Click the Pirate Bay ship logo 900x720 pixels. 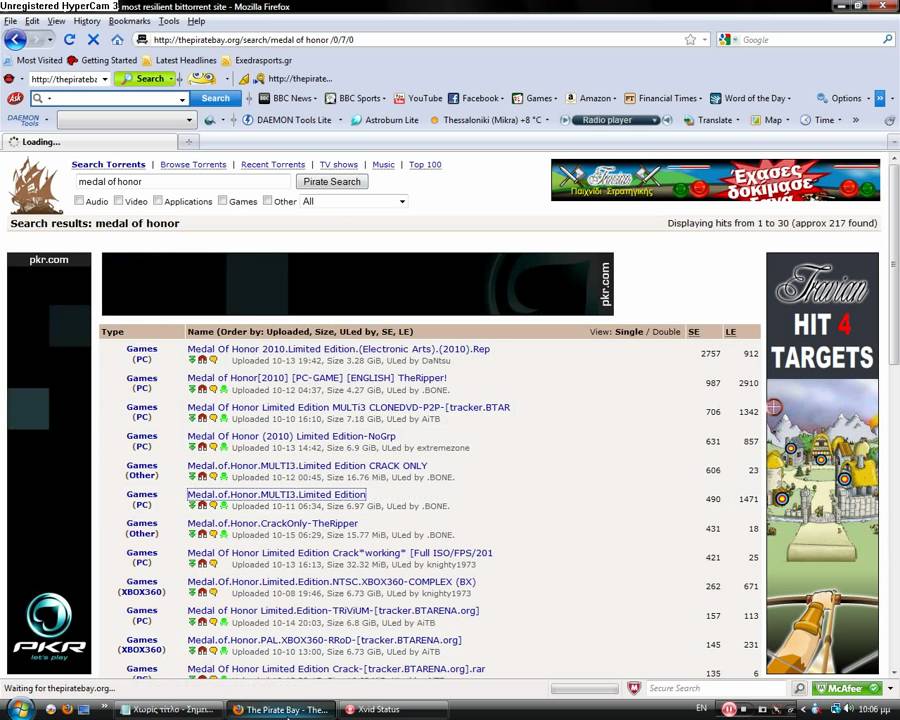tap(37, 186)
